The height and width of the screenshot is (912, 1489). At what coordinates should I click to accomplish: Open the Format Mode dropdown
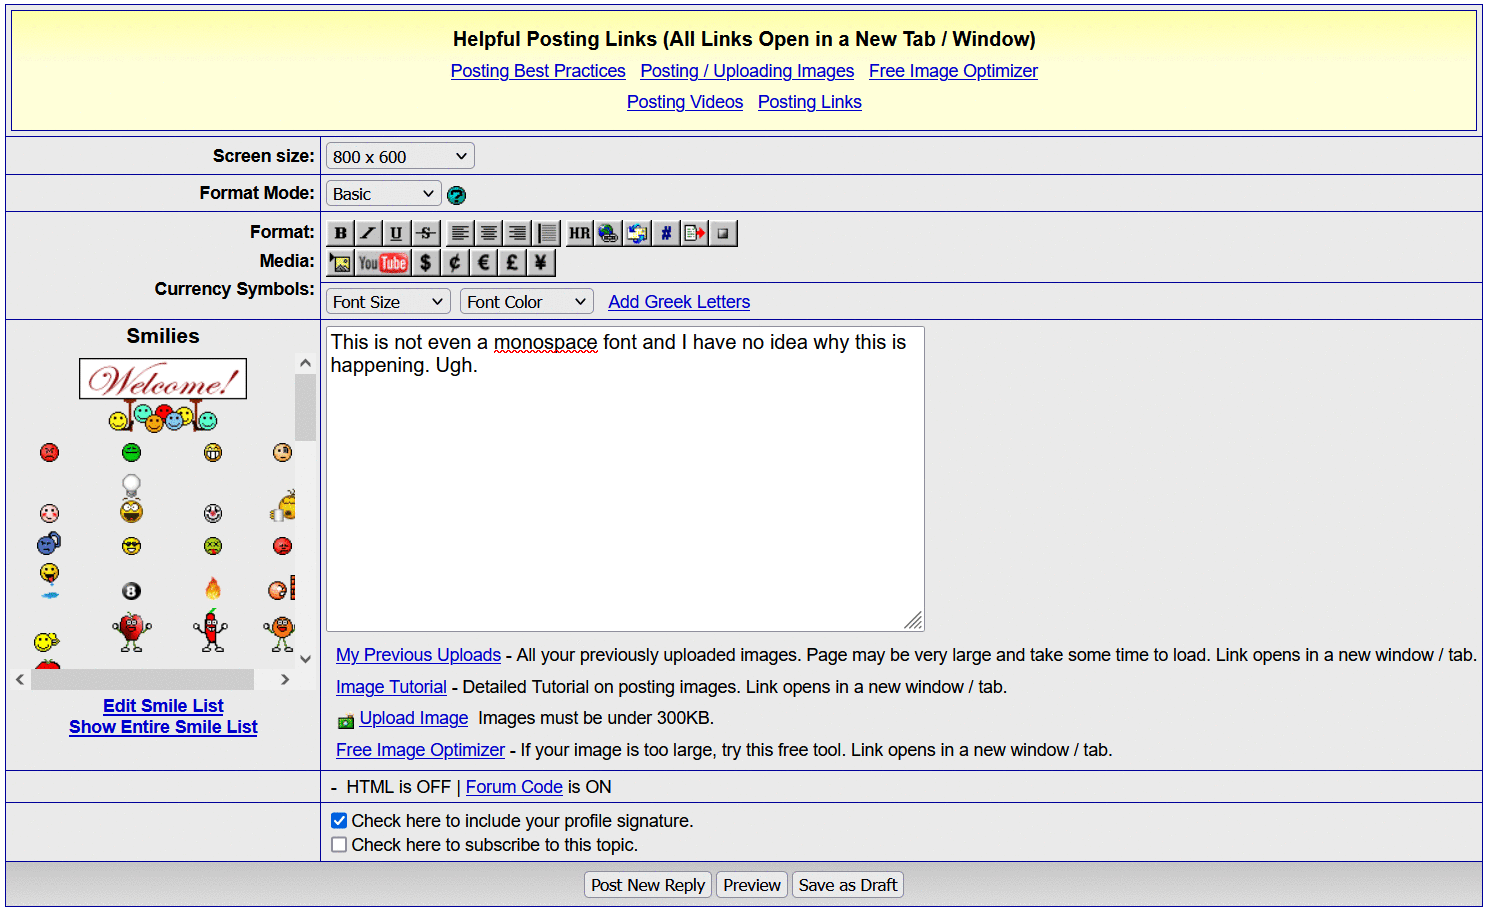click(384, 193)
